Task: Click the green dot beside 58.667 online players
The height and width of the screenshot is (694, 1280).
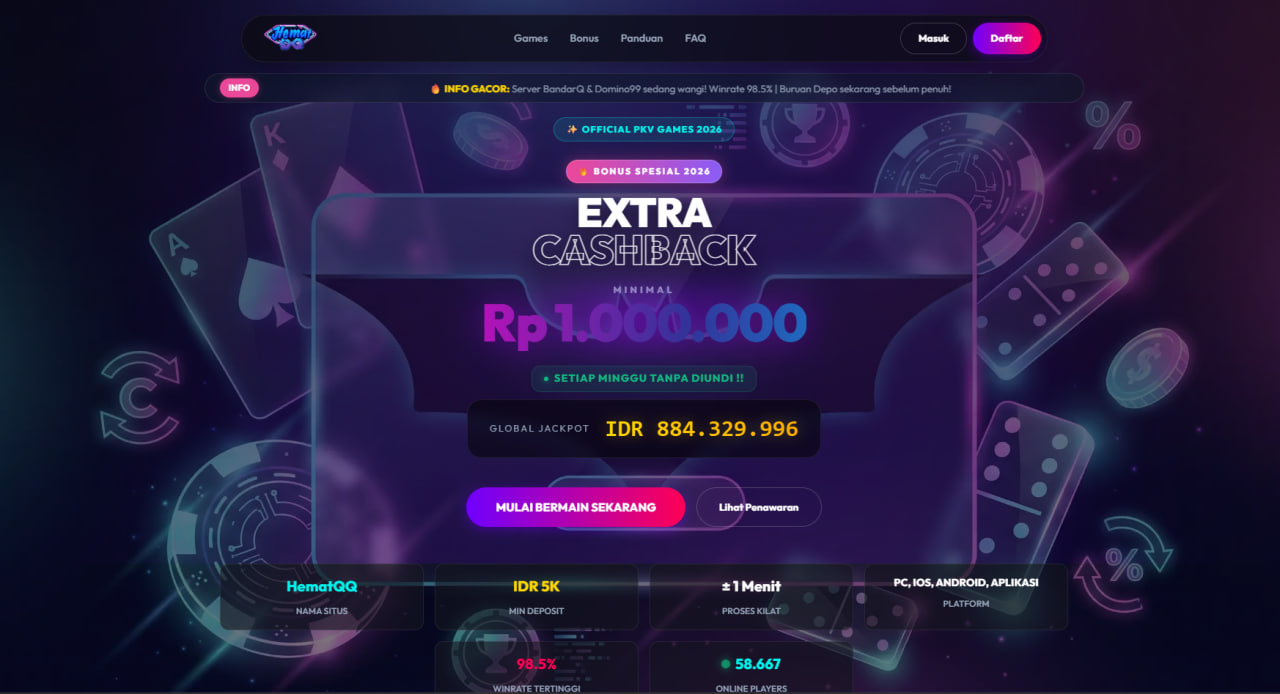Action: 726,664
